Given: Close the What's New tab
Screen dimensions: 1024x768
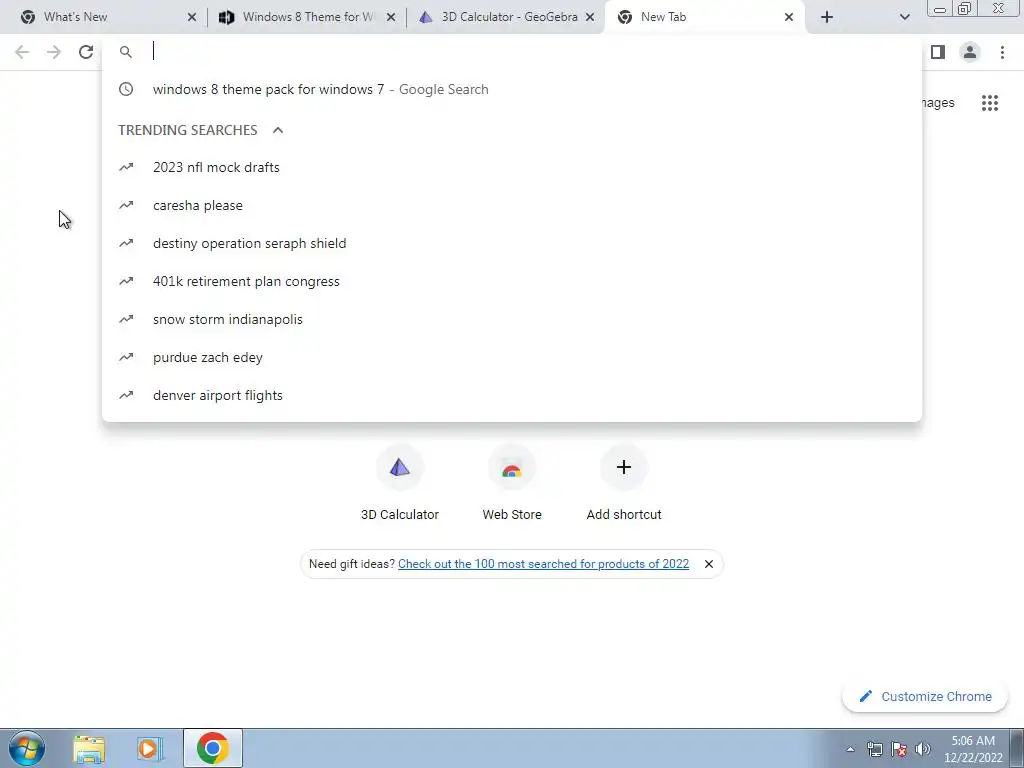Looking at the screenshot, I should tap(191, 17).
